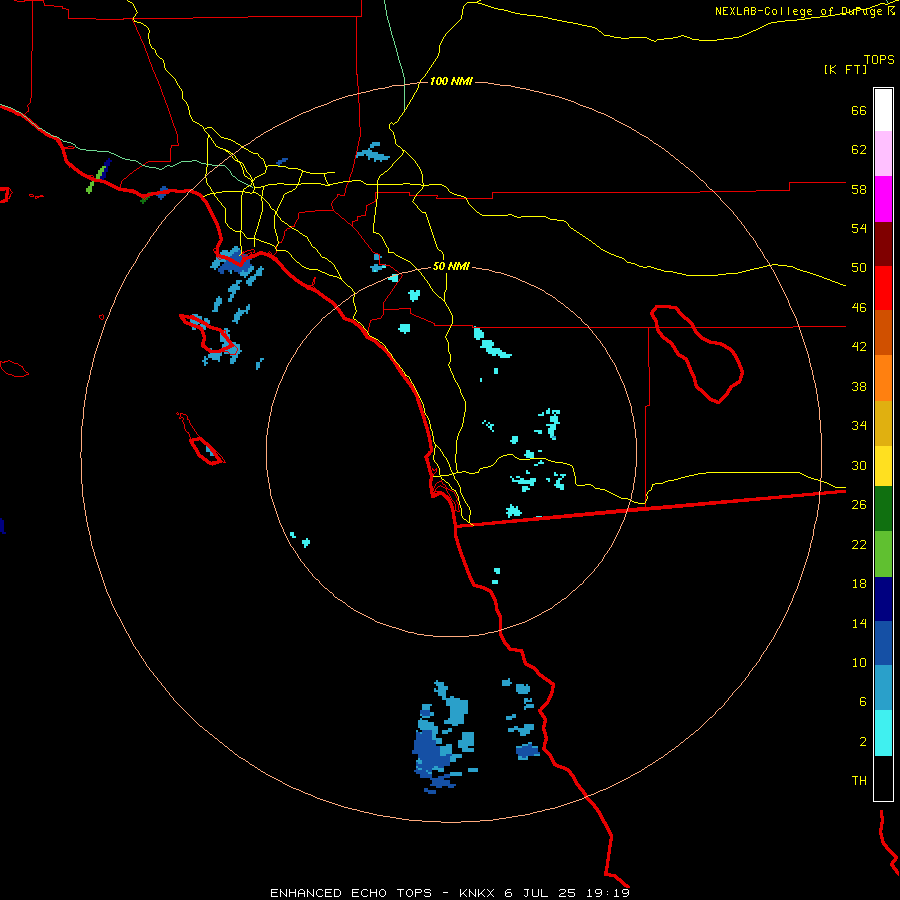The width and height of the screenshot is (900, 900).
Task: Click the 50 legend value
Action: click(859, 268)
